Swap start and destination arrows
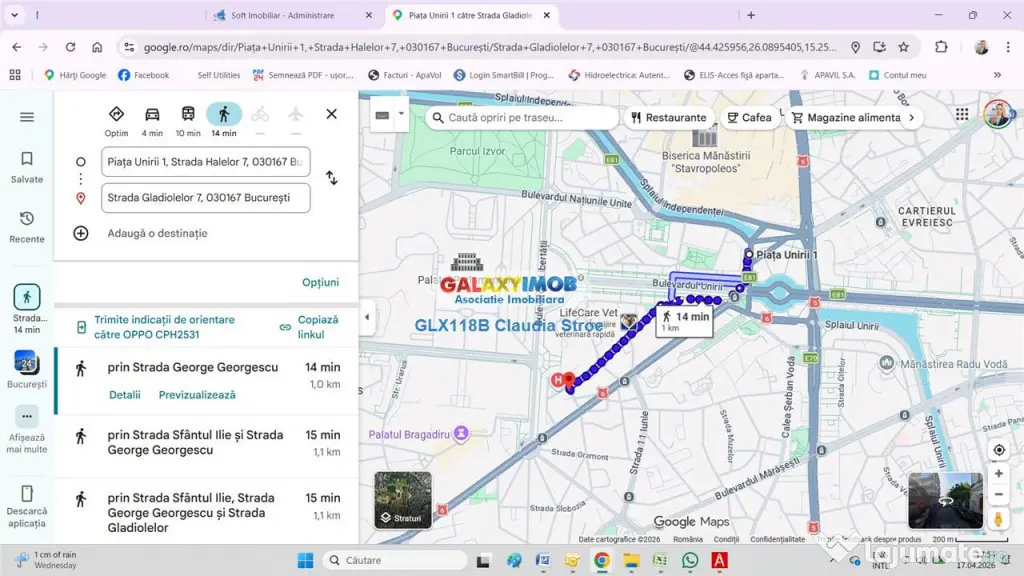1024x576 pixels. coord(332,178)
